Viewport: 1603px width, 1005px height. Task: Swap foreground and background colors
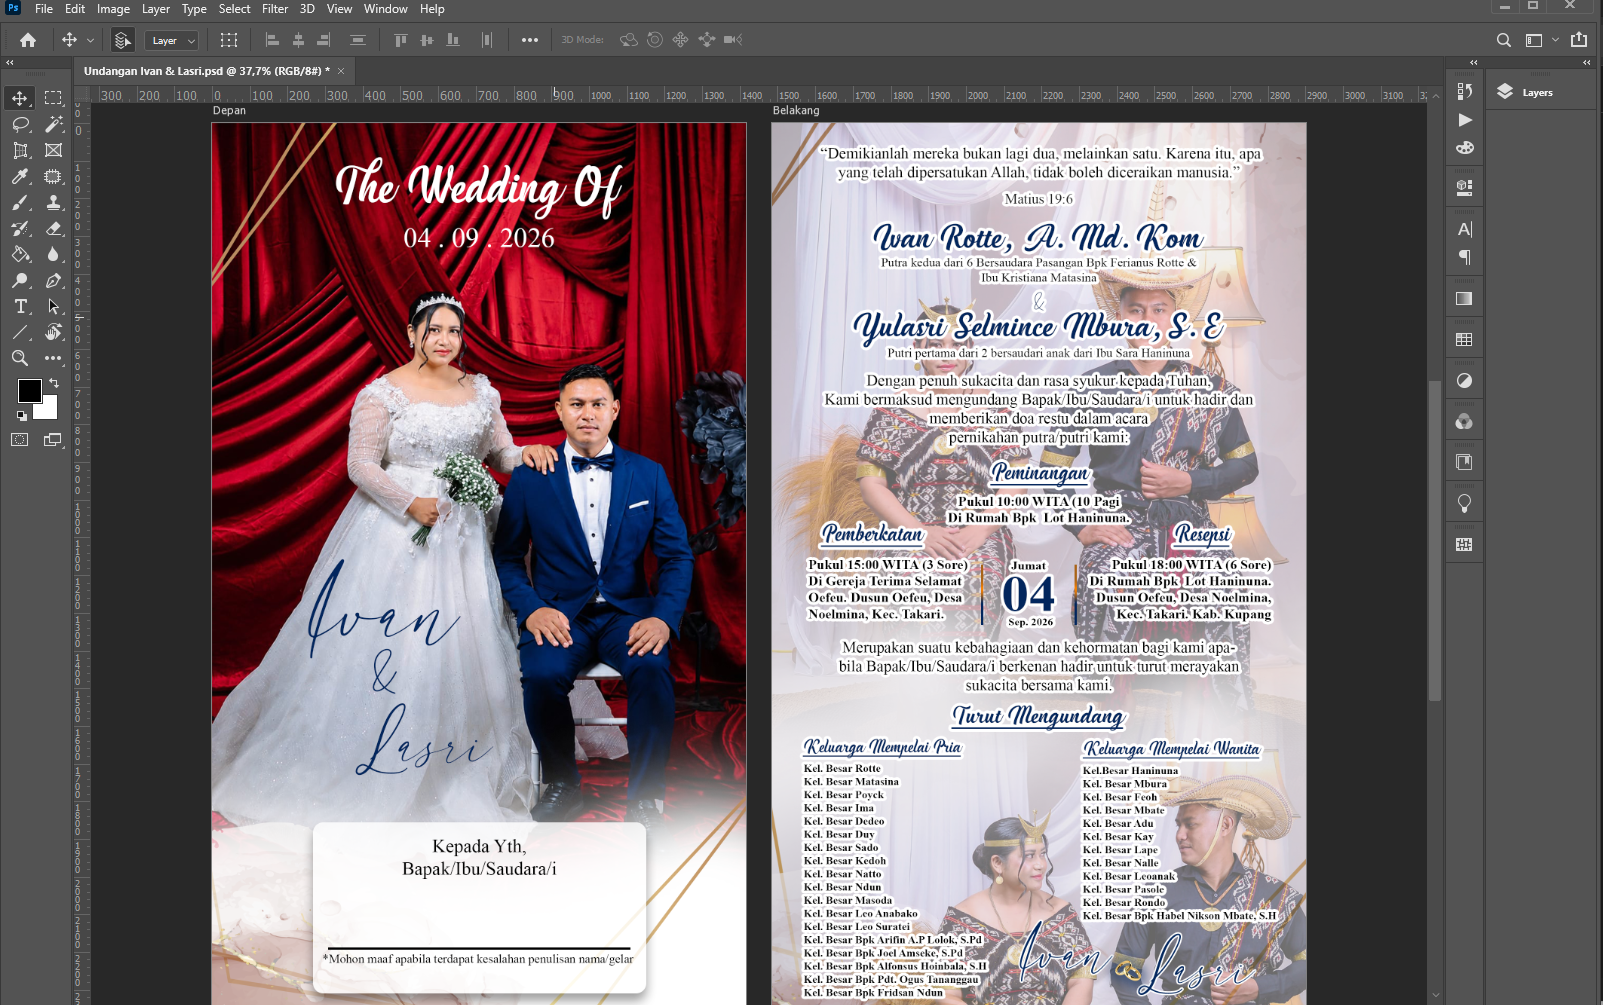point(54,383)
